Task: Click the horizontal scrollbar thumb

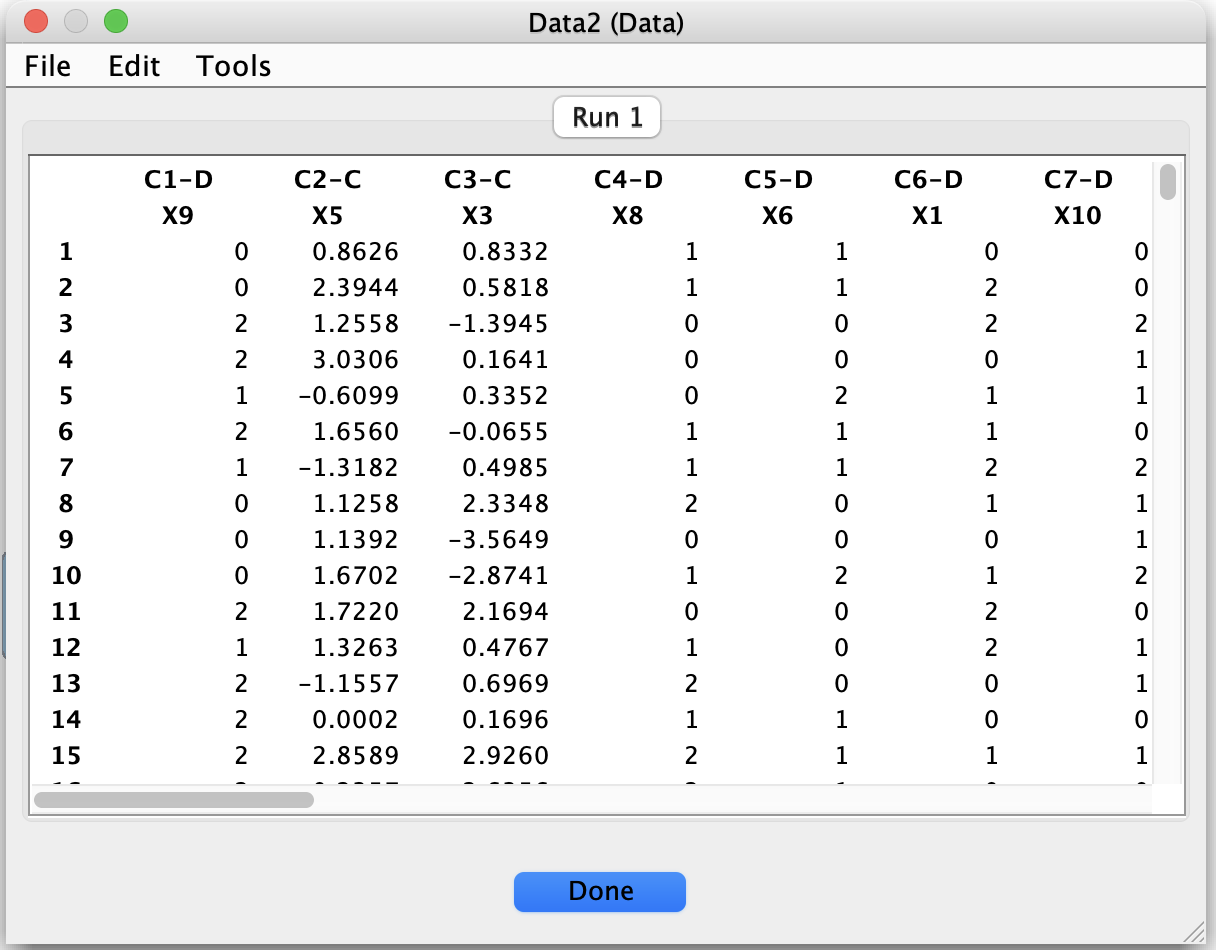Action: [174, 800]
